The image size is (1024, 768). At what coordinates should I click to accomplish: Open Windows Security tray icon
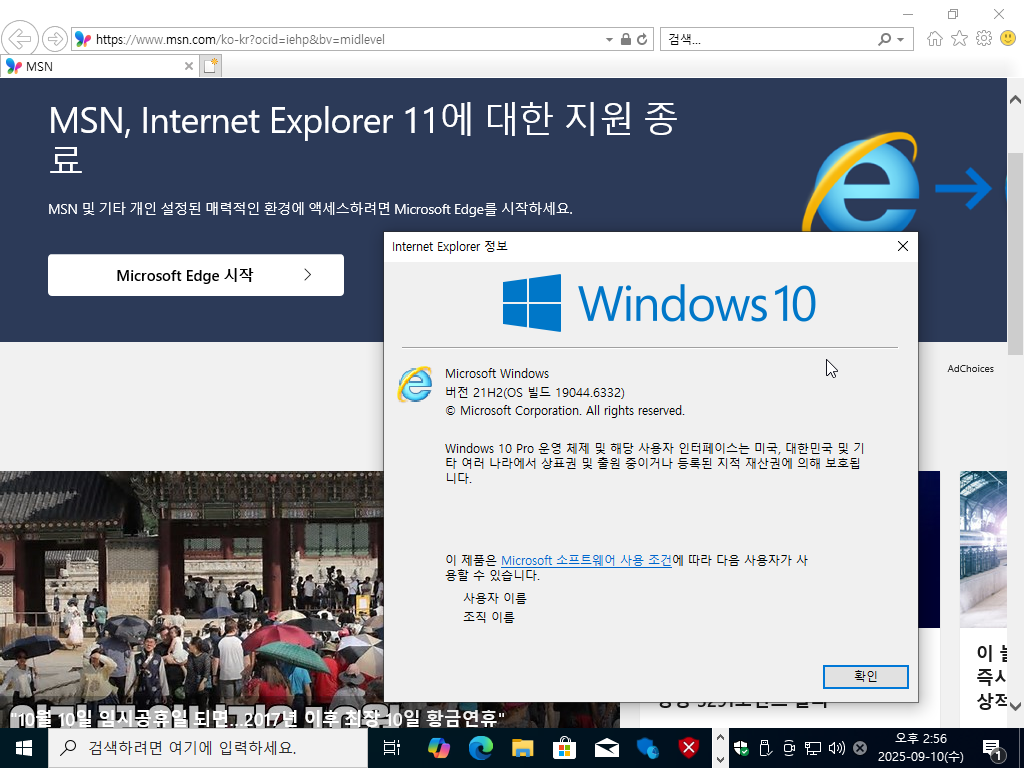click(x=741, y=748)
